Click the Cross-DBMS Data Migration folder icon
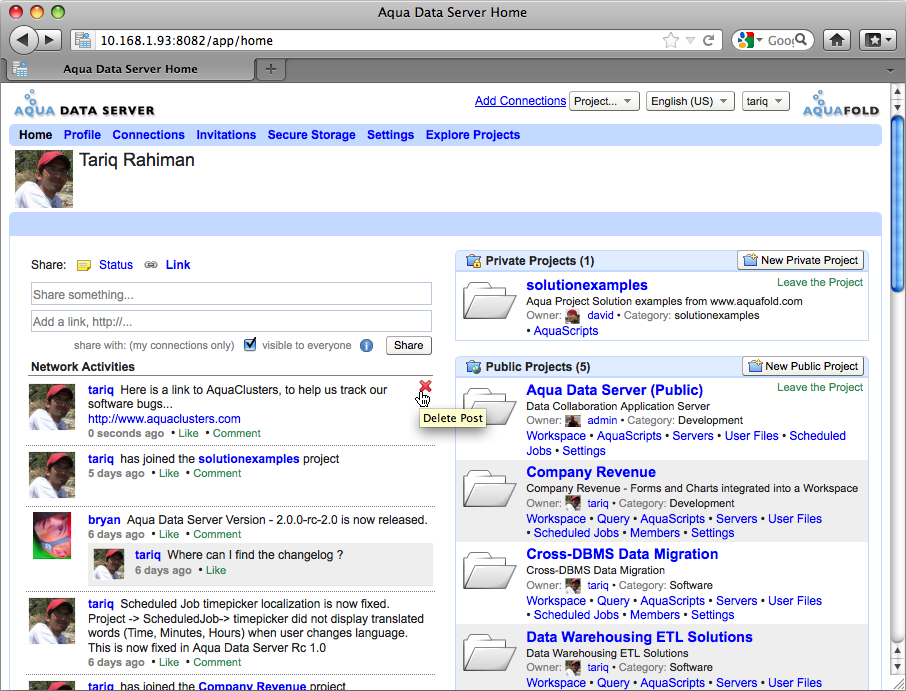Screen dimensions: 906x691 [x=489, y=570]
